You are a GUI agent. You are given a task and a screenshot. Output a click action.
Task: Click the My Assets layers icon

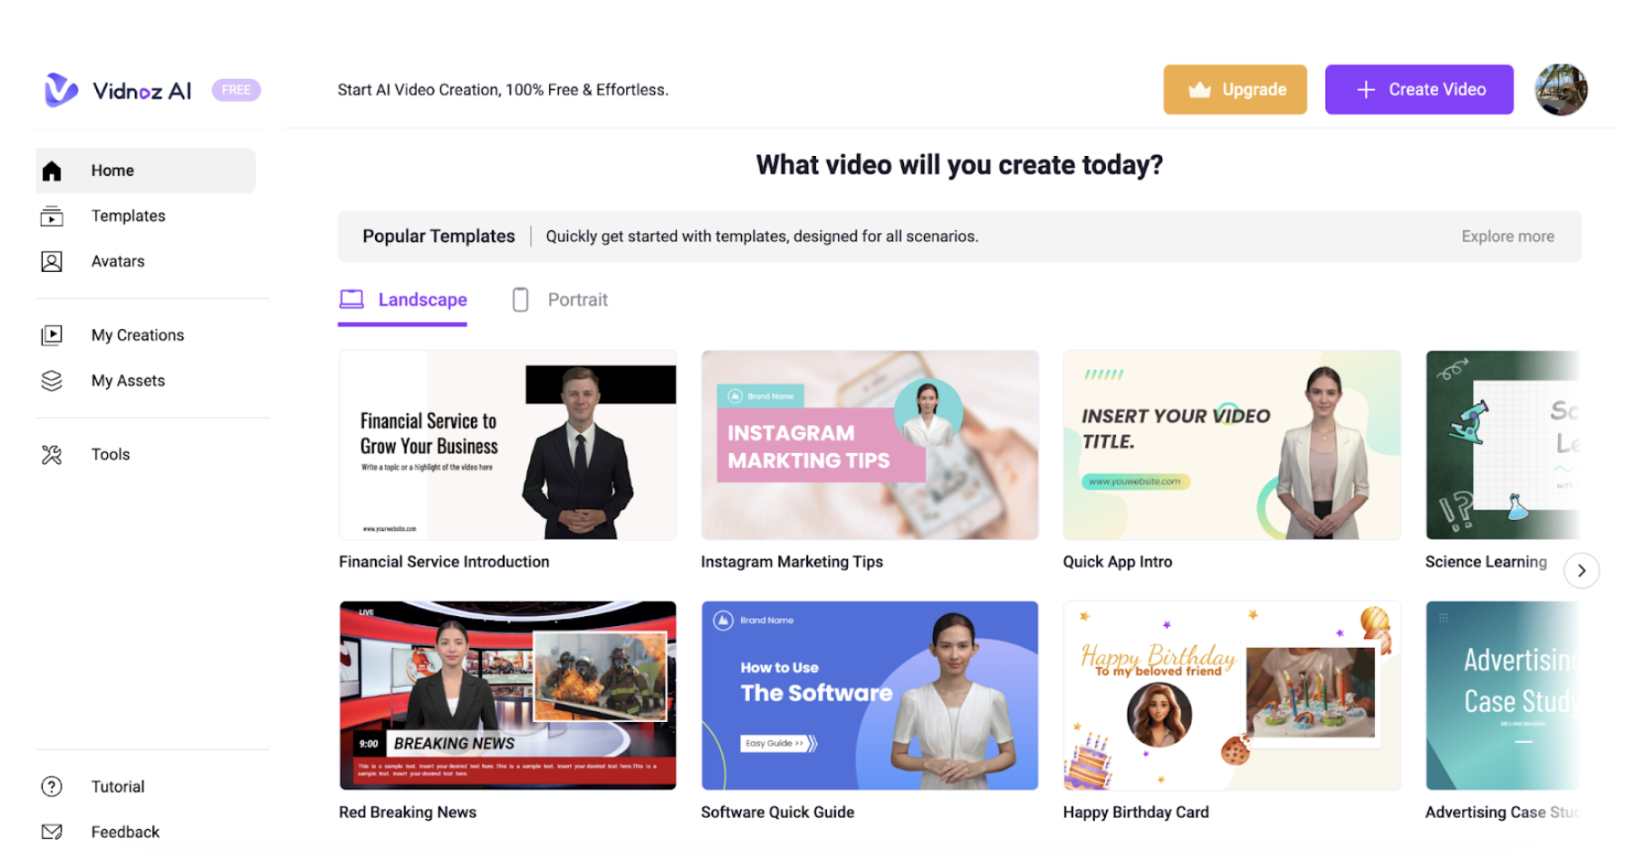click(x=52, y=381)
